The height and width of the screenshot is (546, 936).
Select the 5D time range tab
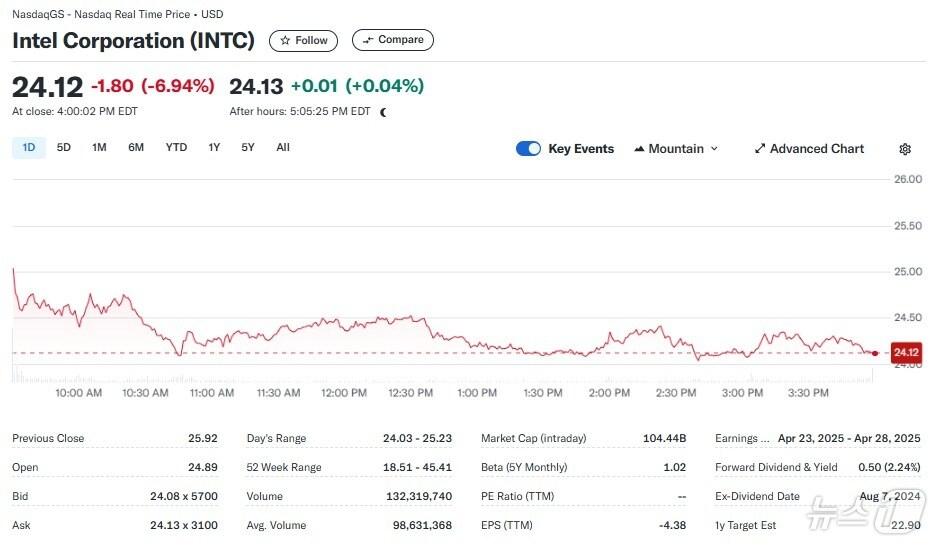[x=64, y=148]
